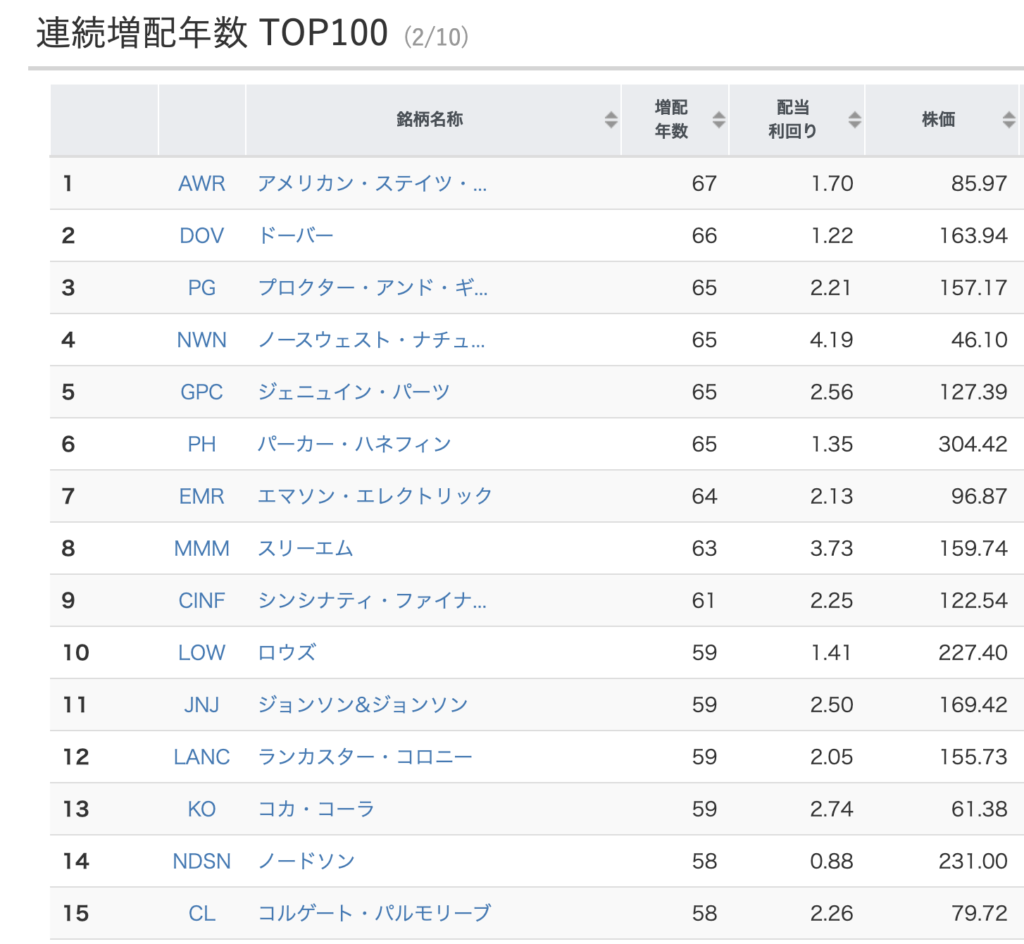The image size is (1024, 944).
Task: Select the CINF ticker link
Action: (x=202, y=601)
